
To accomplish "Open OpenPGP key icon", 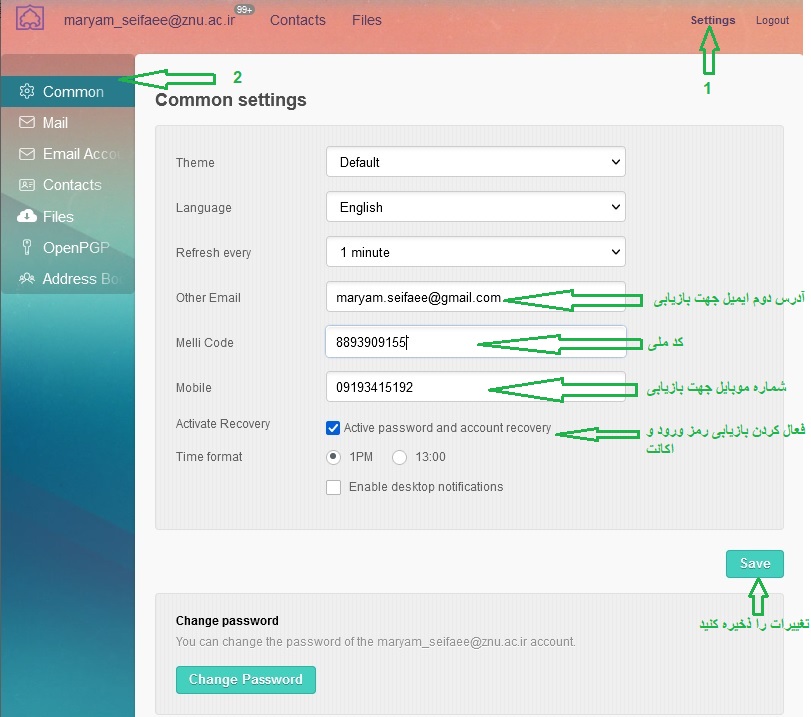I will pos(27,247).
